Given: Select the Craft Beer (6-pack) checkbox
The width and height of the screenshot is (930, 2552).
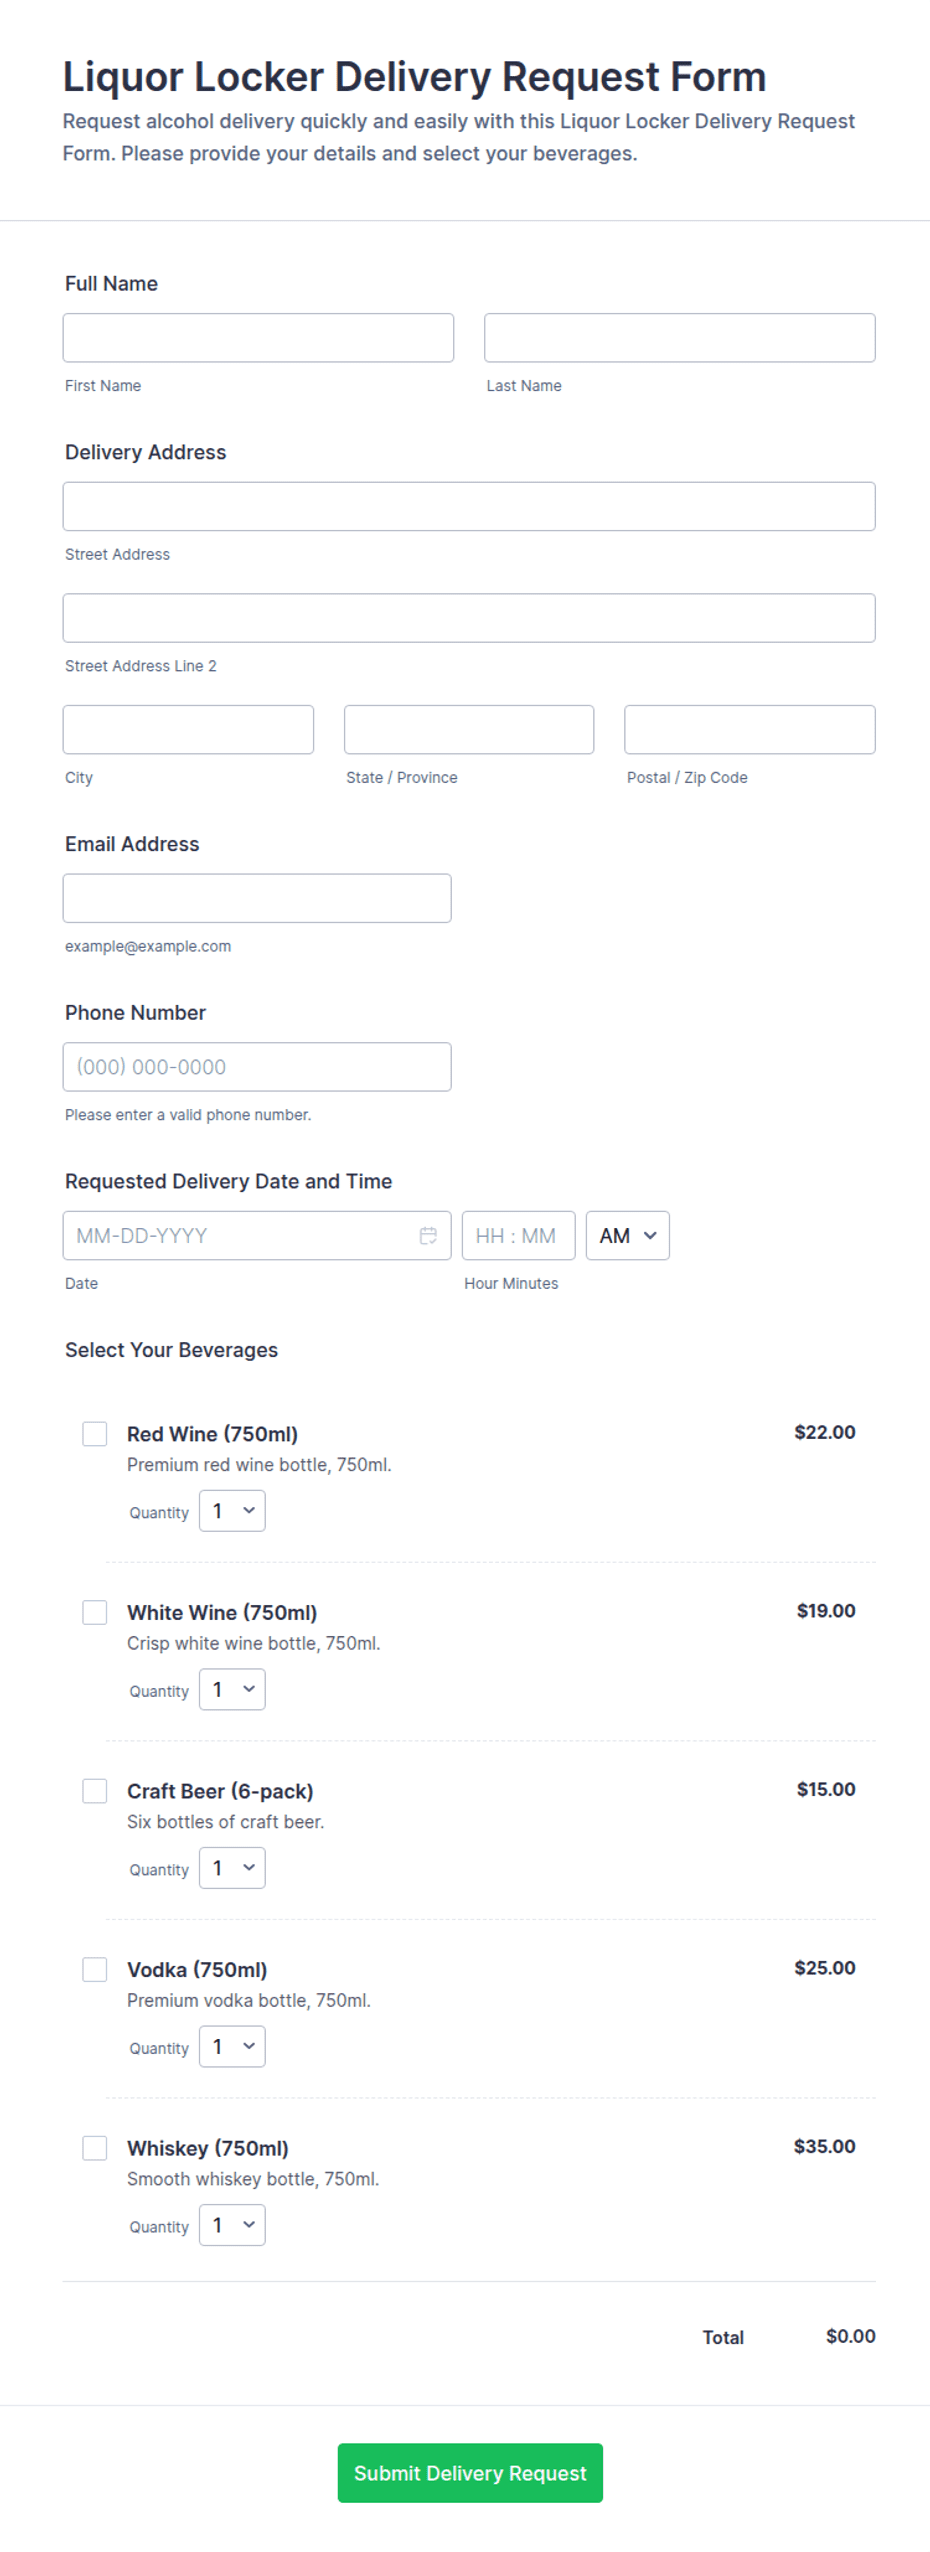Looking at the screenshot, I should (x=95, y=1790).
